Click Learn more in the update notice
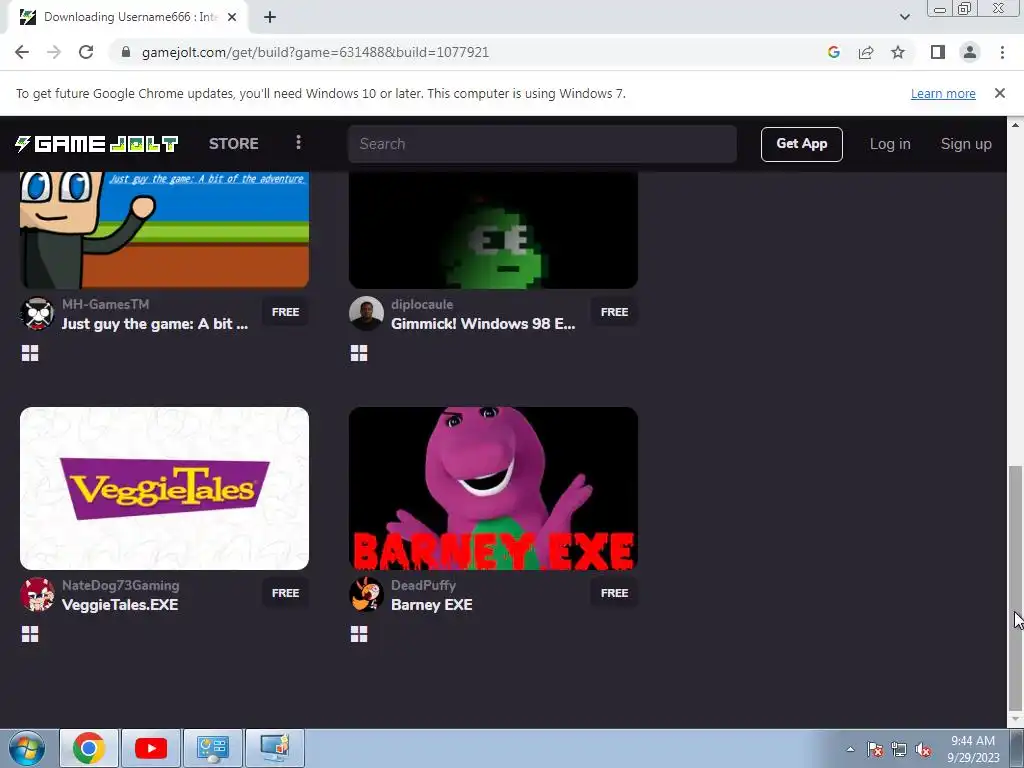Viewport: 1024px width, 768px height. pos(943,93)
